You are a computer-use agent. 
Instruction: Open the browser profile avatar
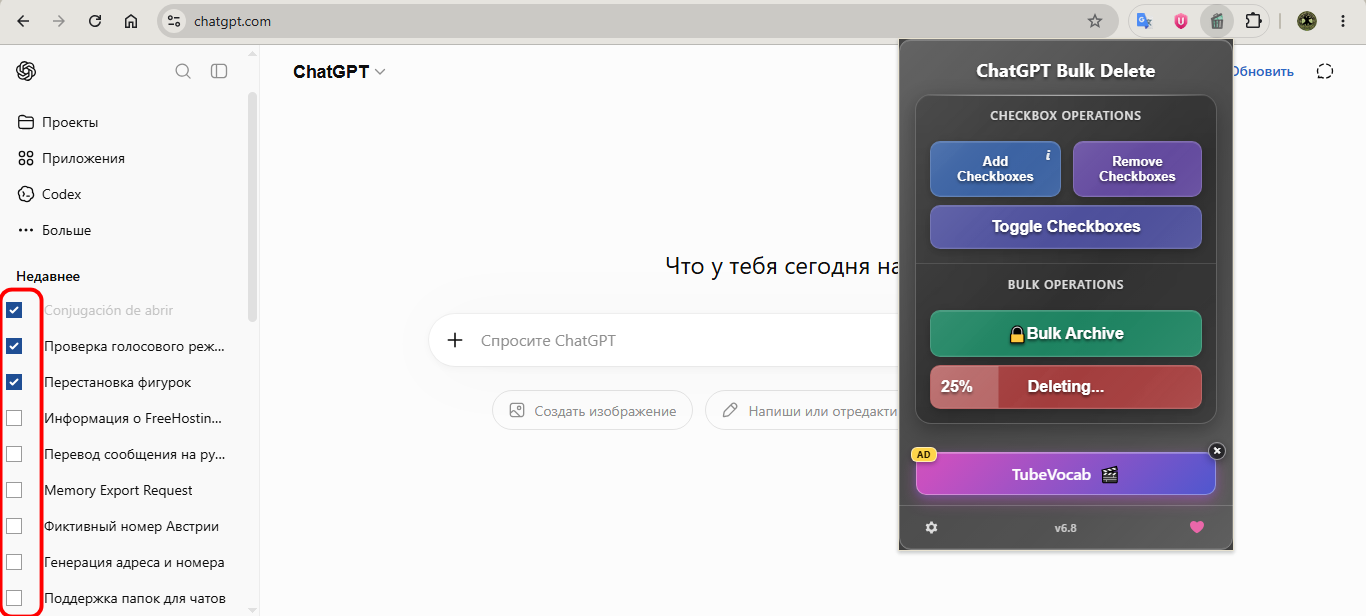coord(1307,21)
